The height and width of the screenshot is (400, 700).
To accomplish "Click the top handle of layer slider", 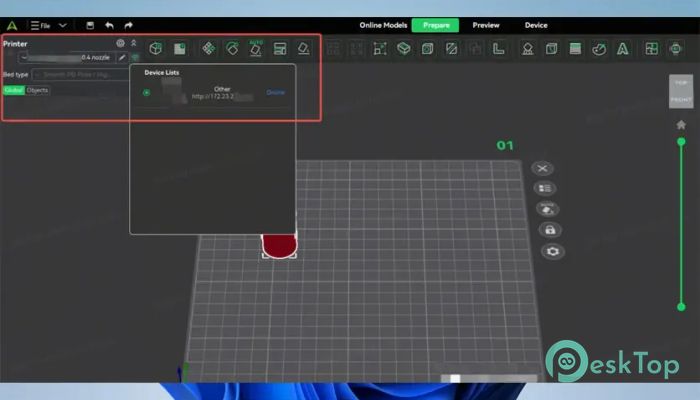I will pyautogui.click(x=681, y=142).
